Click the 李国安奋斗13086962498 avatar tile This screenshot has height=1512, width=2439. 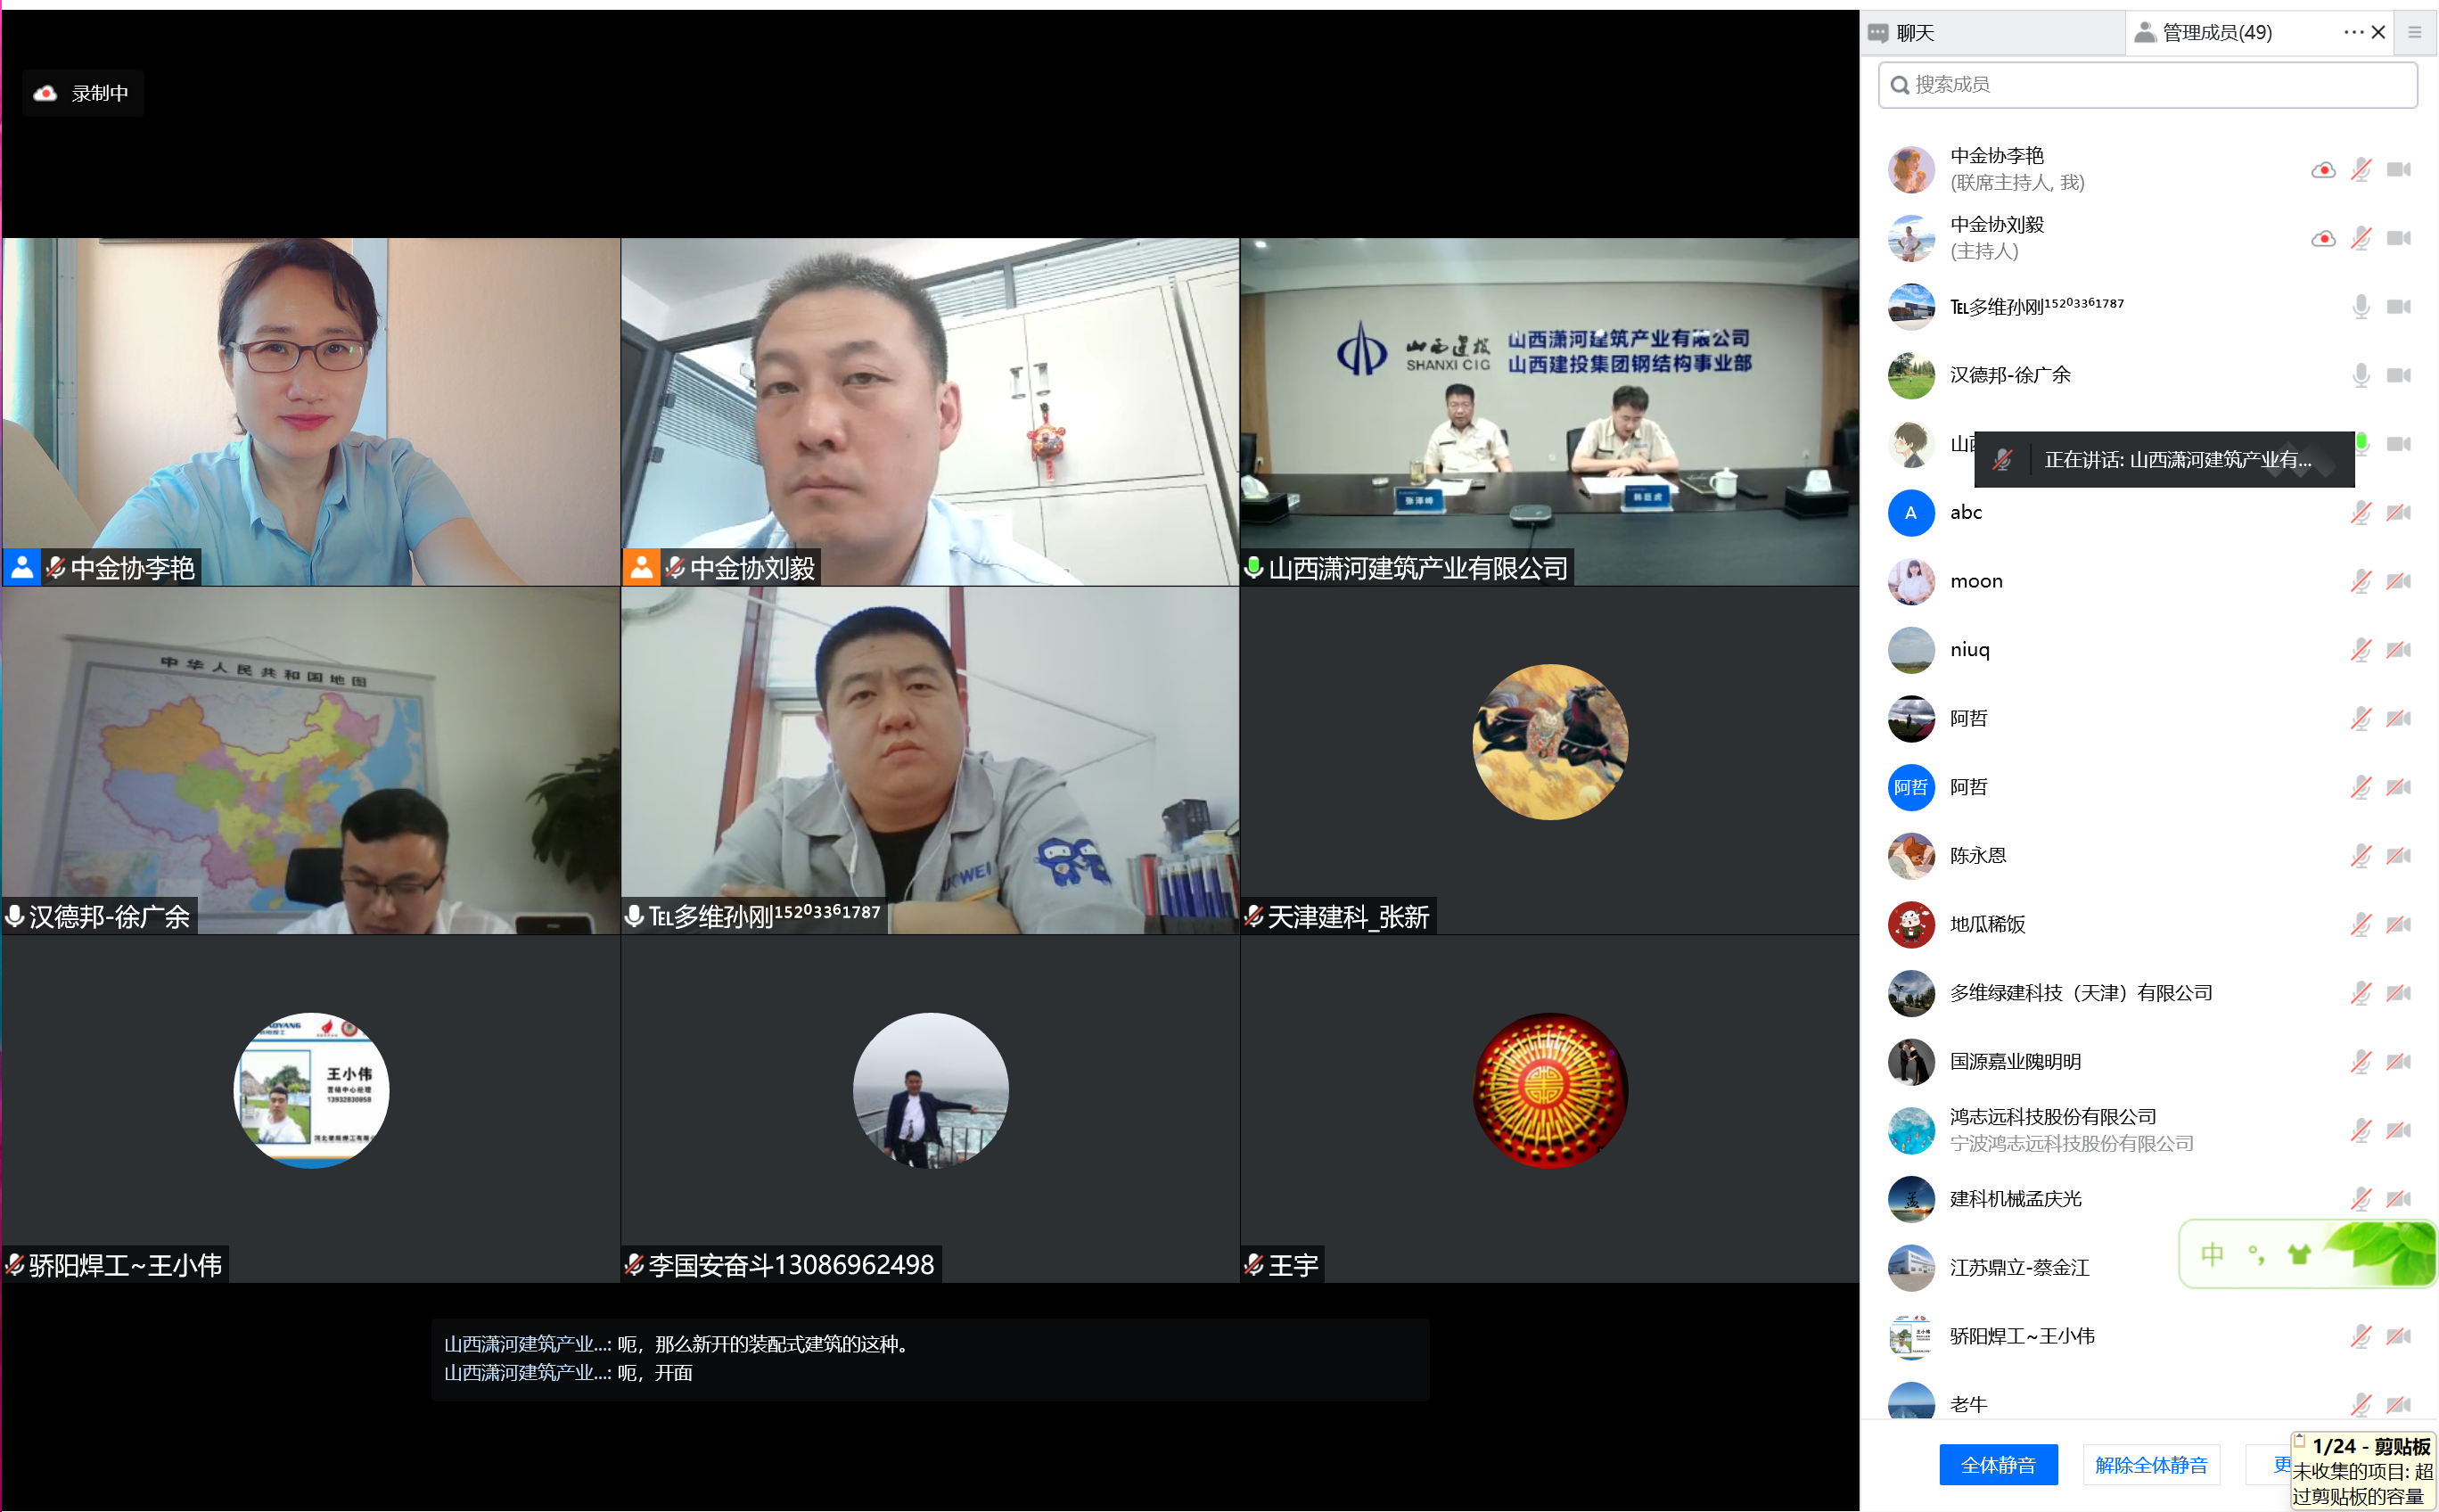pos(929,1109)
